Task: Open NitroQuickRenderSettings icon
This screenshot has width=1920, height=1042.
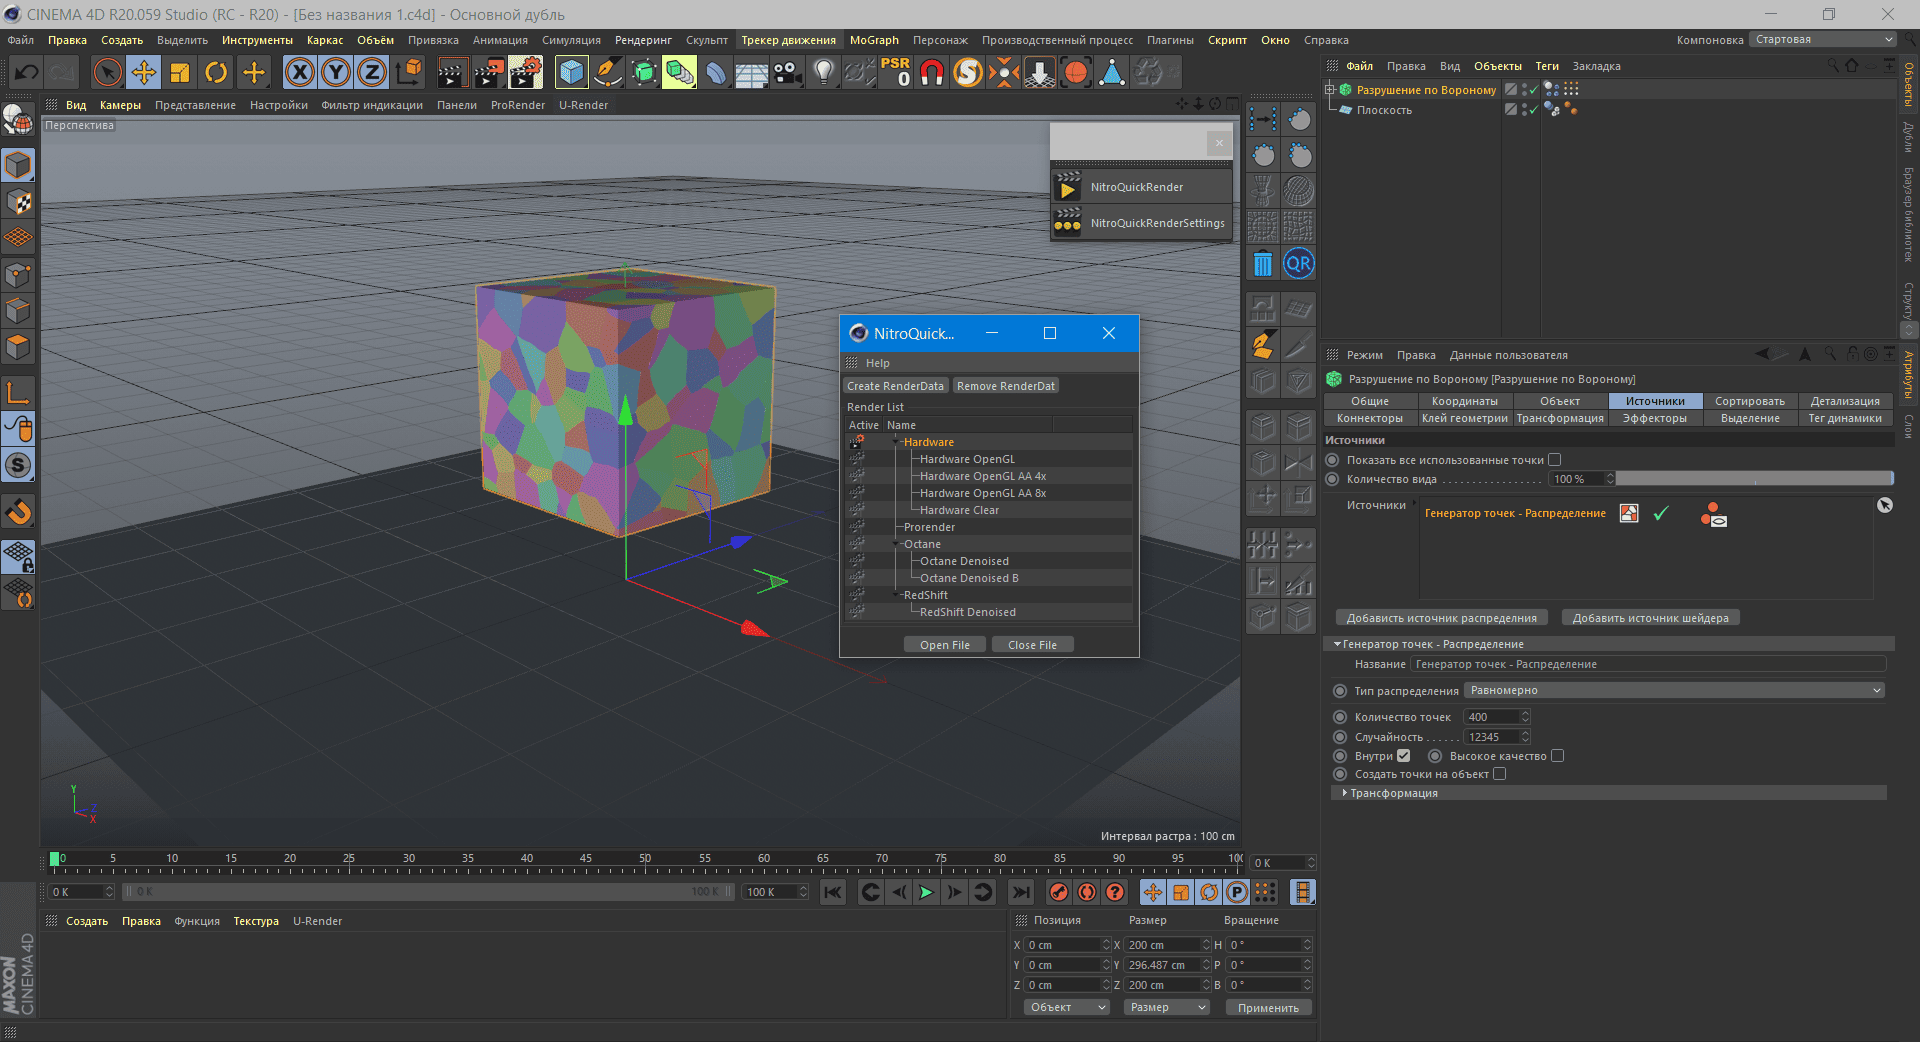Action: click(x=1068, y=222)
